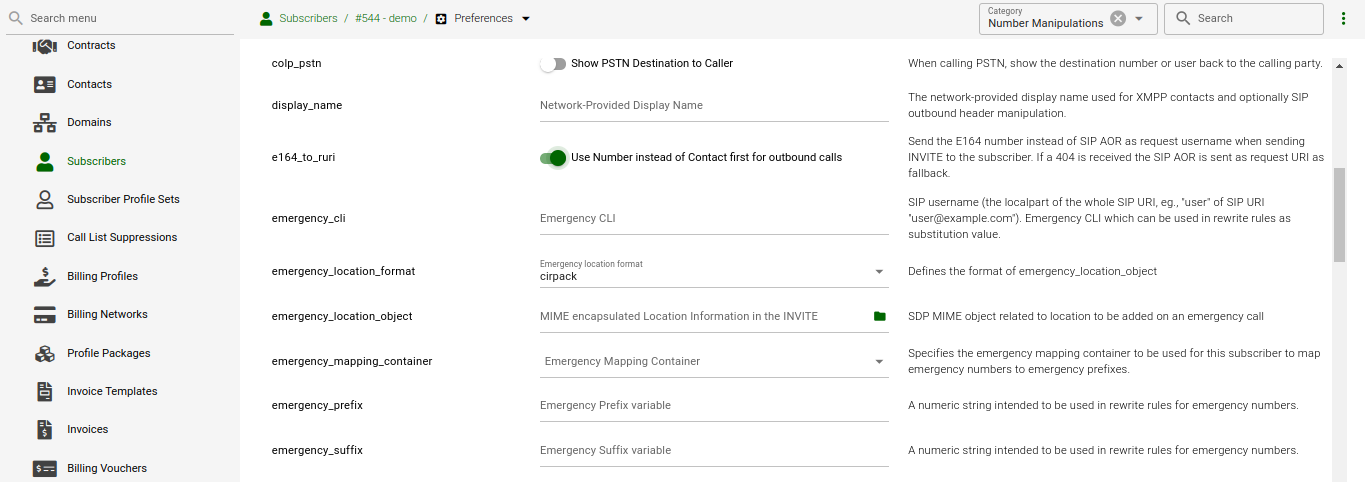
Task: Clear the Number Manipulations category filter
Action: click(1118, 19)
